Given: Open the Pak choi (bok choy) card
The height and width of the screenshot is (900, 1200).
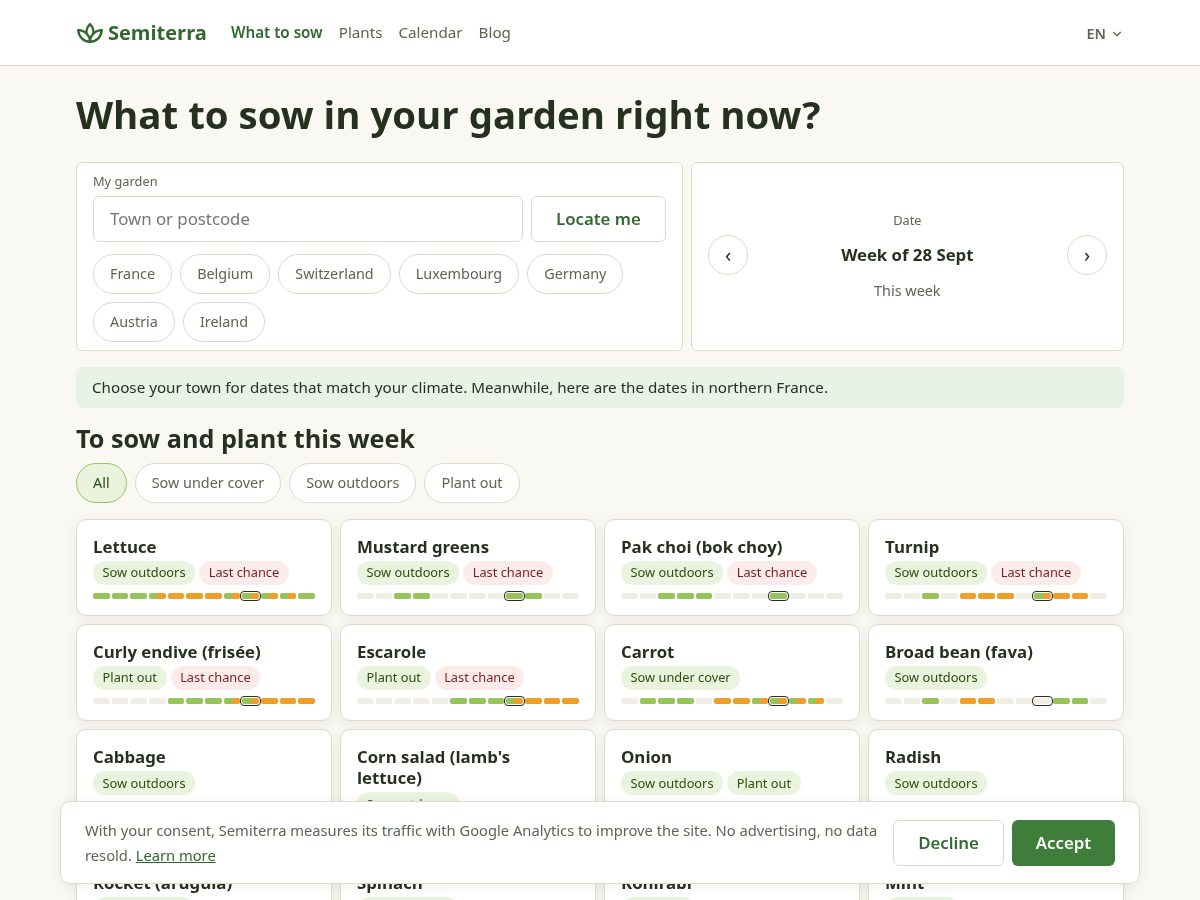Looking at the screenshot, I should coord(732,567).
